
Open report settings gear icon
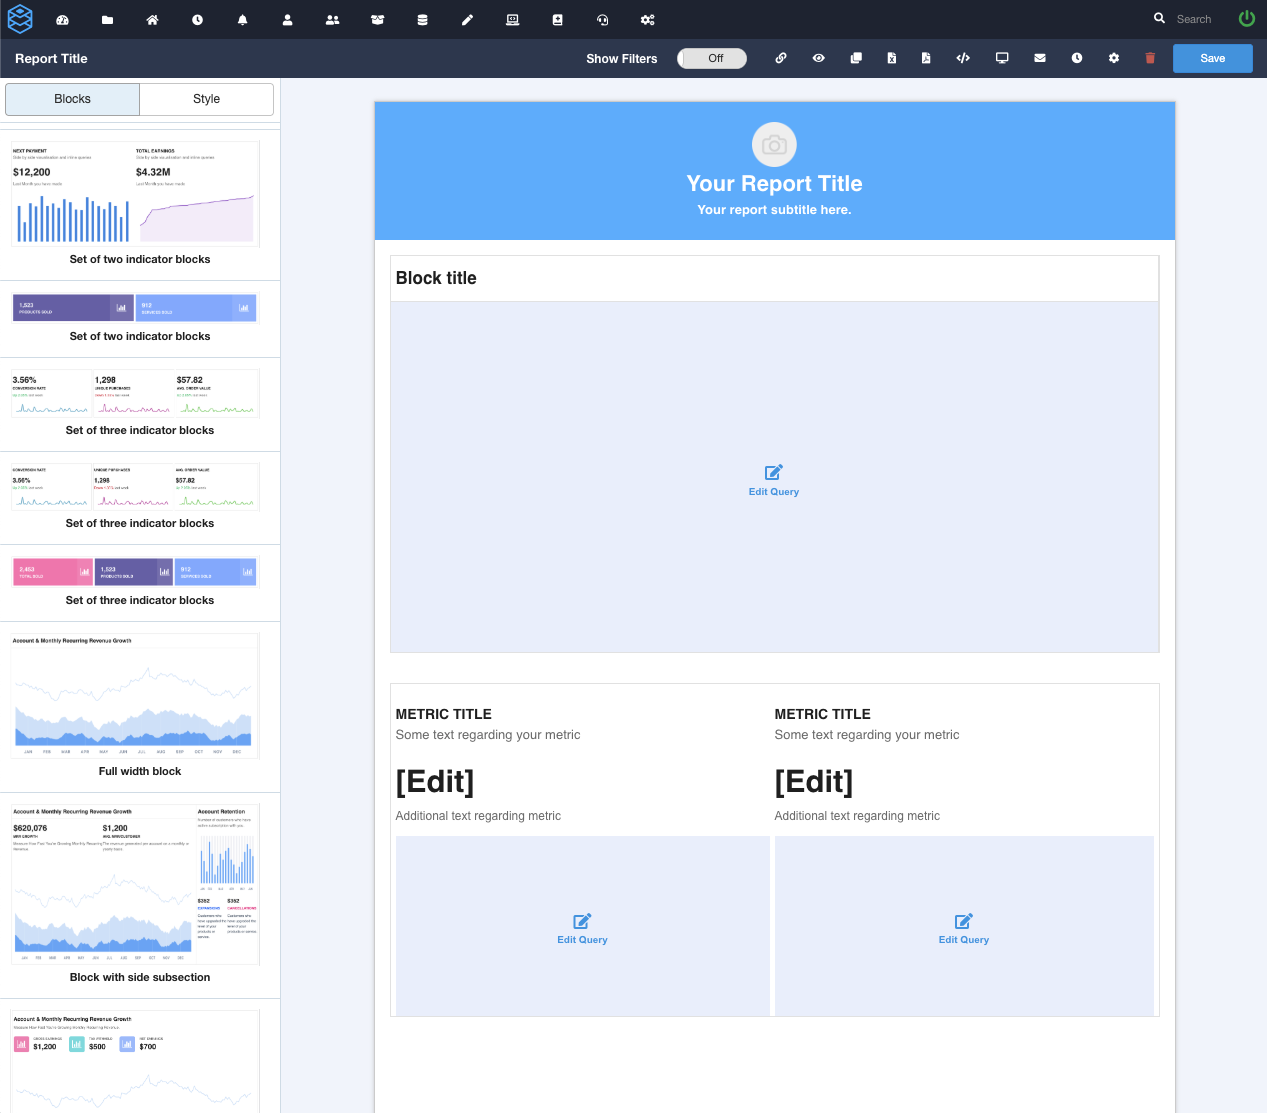coord(1114,58)
